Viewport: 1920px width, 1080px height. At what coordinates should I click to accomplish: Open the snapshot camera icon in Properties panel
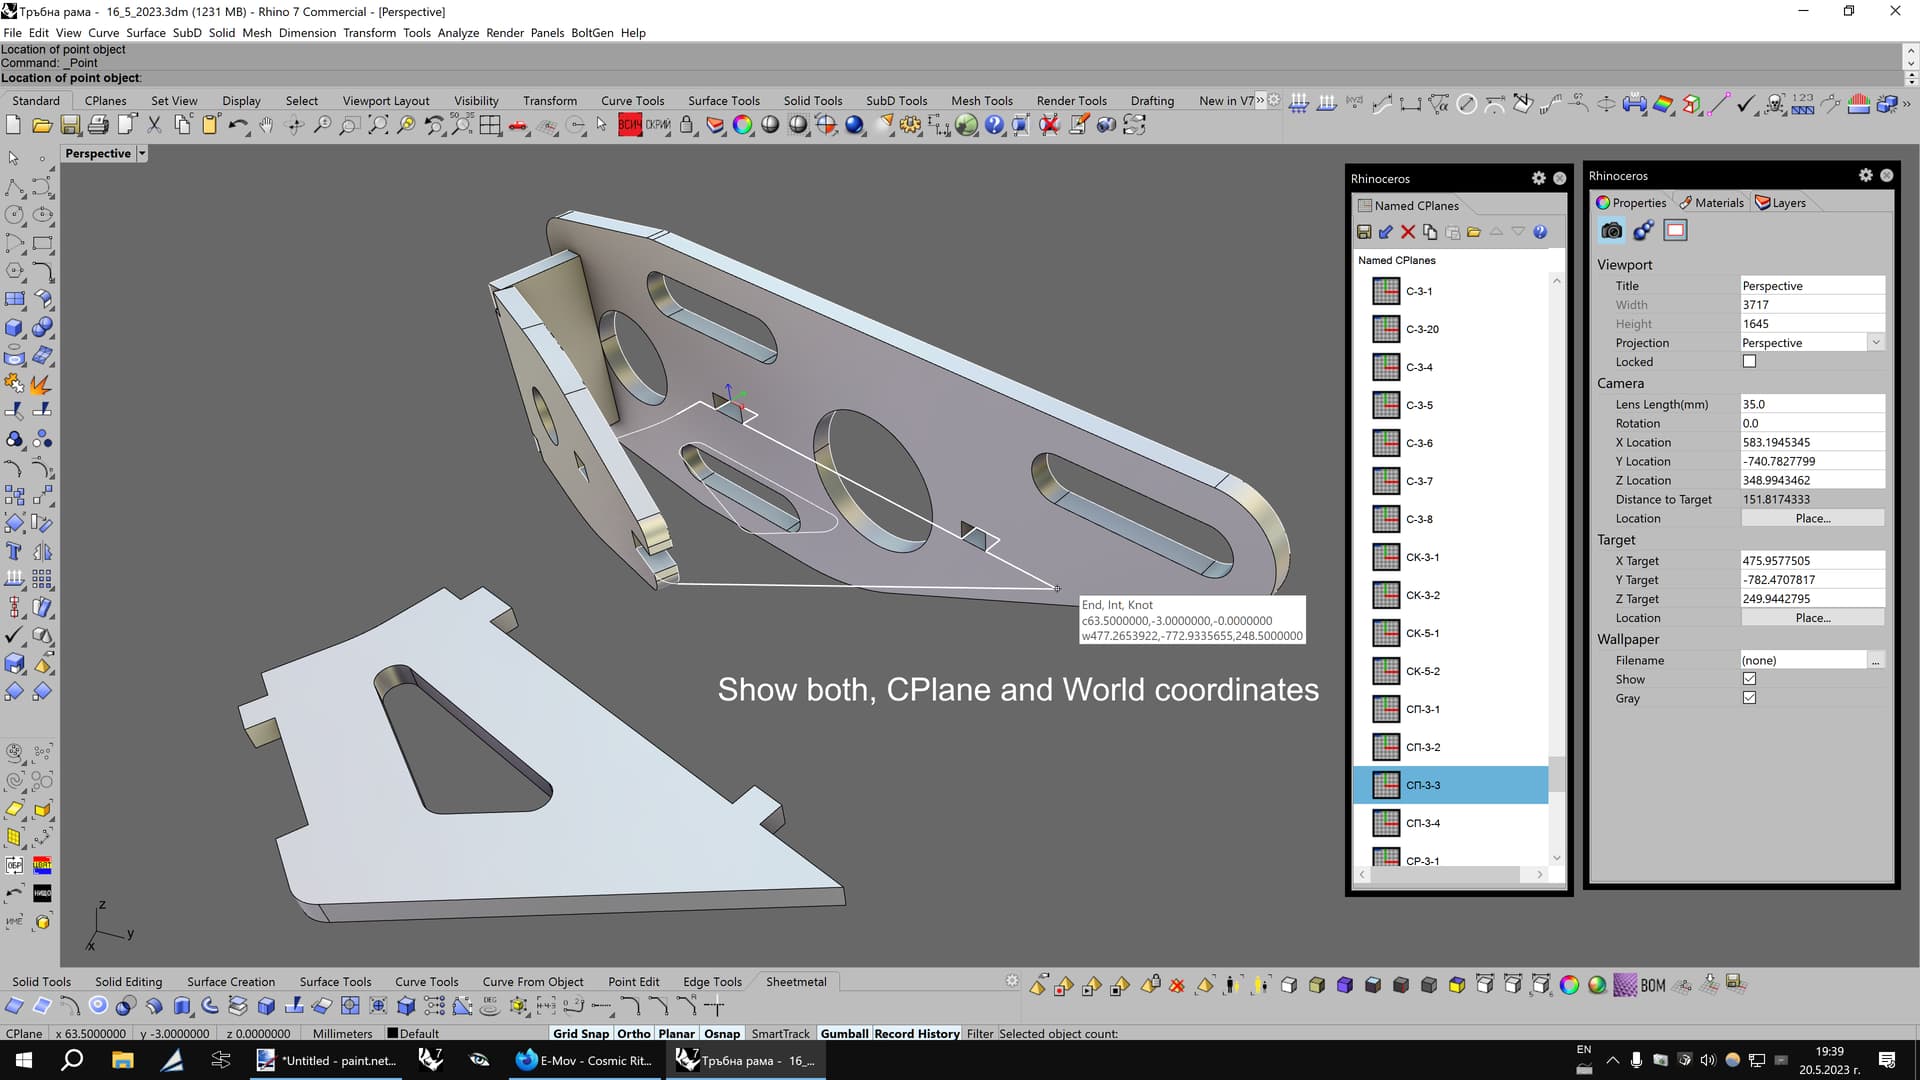[1611, 230]
